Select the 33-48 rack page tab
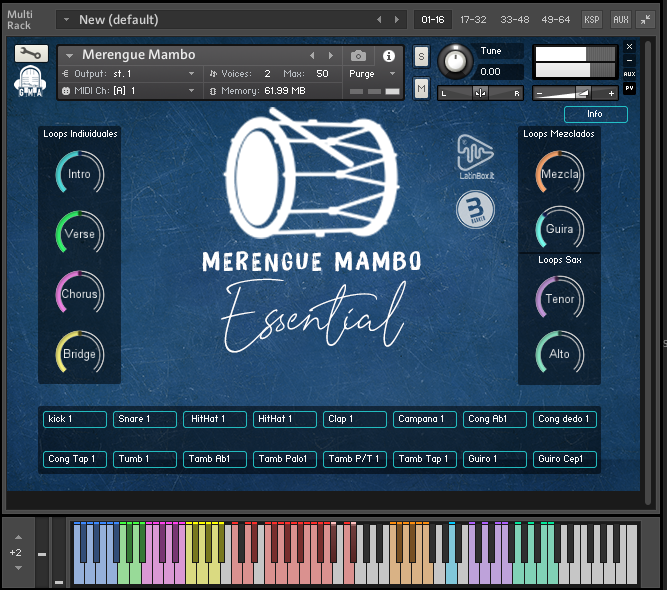Image resolution: width=667 pixels, height=590 pixels. [514, 20]
